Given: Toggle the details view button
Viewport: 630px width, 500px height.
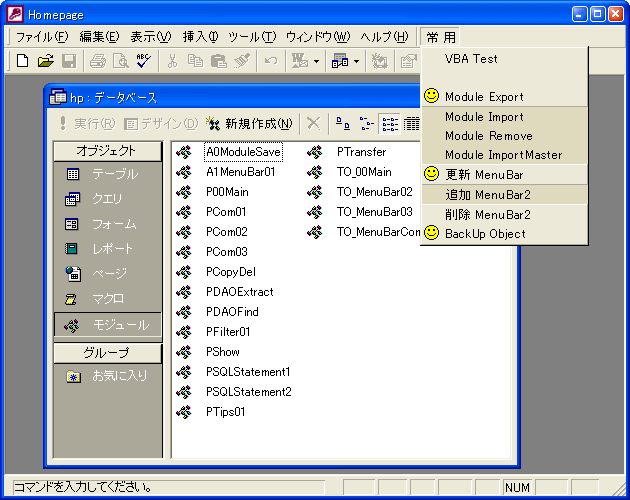Looking at the screenshot, I should pyautogui.click(x=410, y=124).
